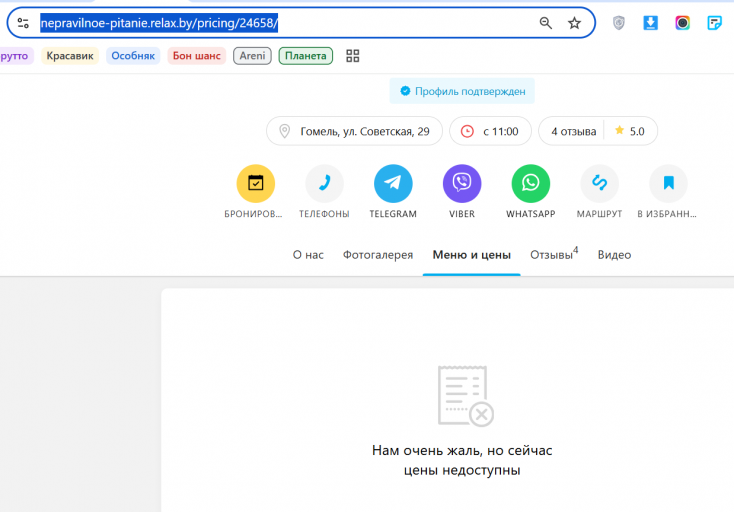Add to favorites with bookmark icon
This screenshot has width=734, height=512.
668,183
